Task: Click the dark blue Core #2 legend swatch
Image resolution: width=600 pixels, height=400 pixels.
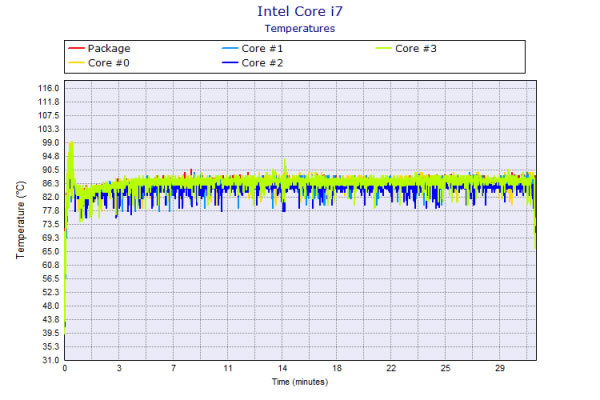Action: [230, 63]
